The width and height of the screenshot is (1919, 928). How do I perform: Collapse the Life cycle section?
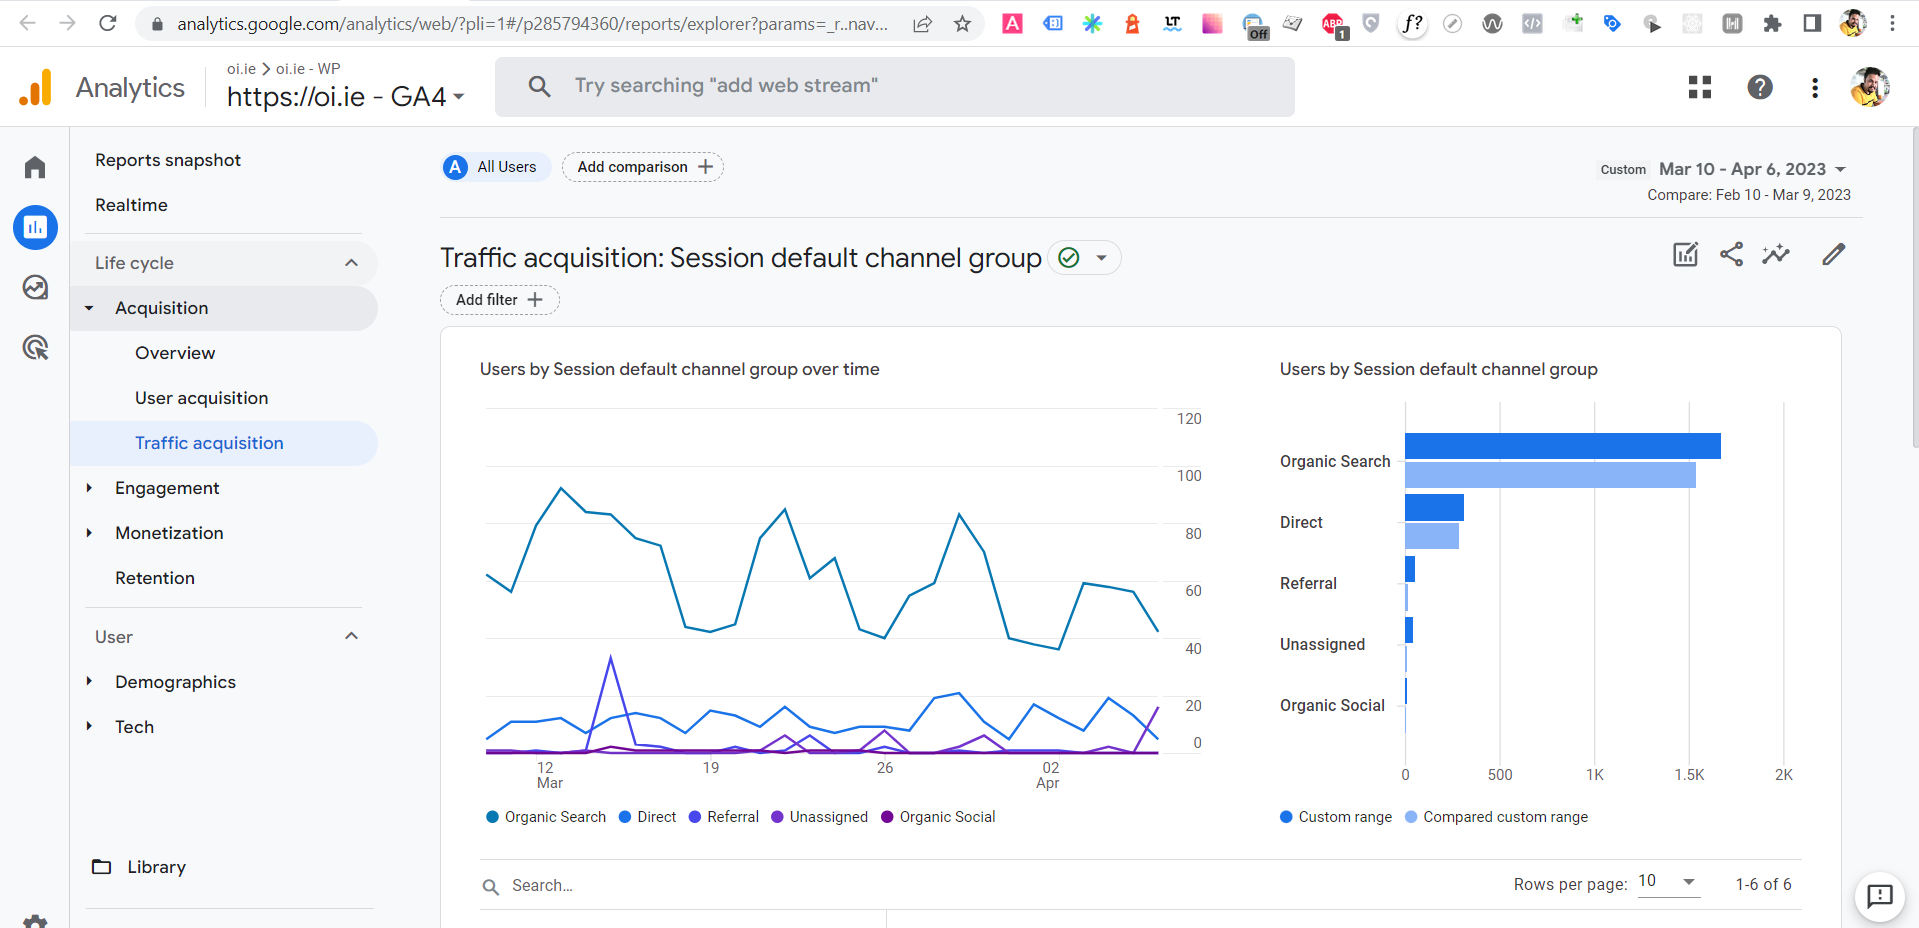click(x=351, y=262)
